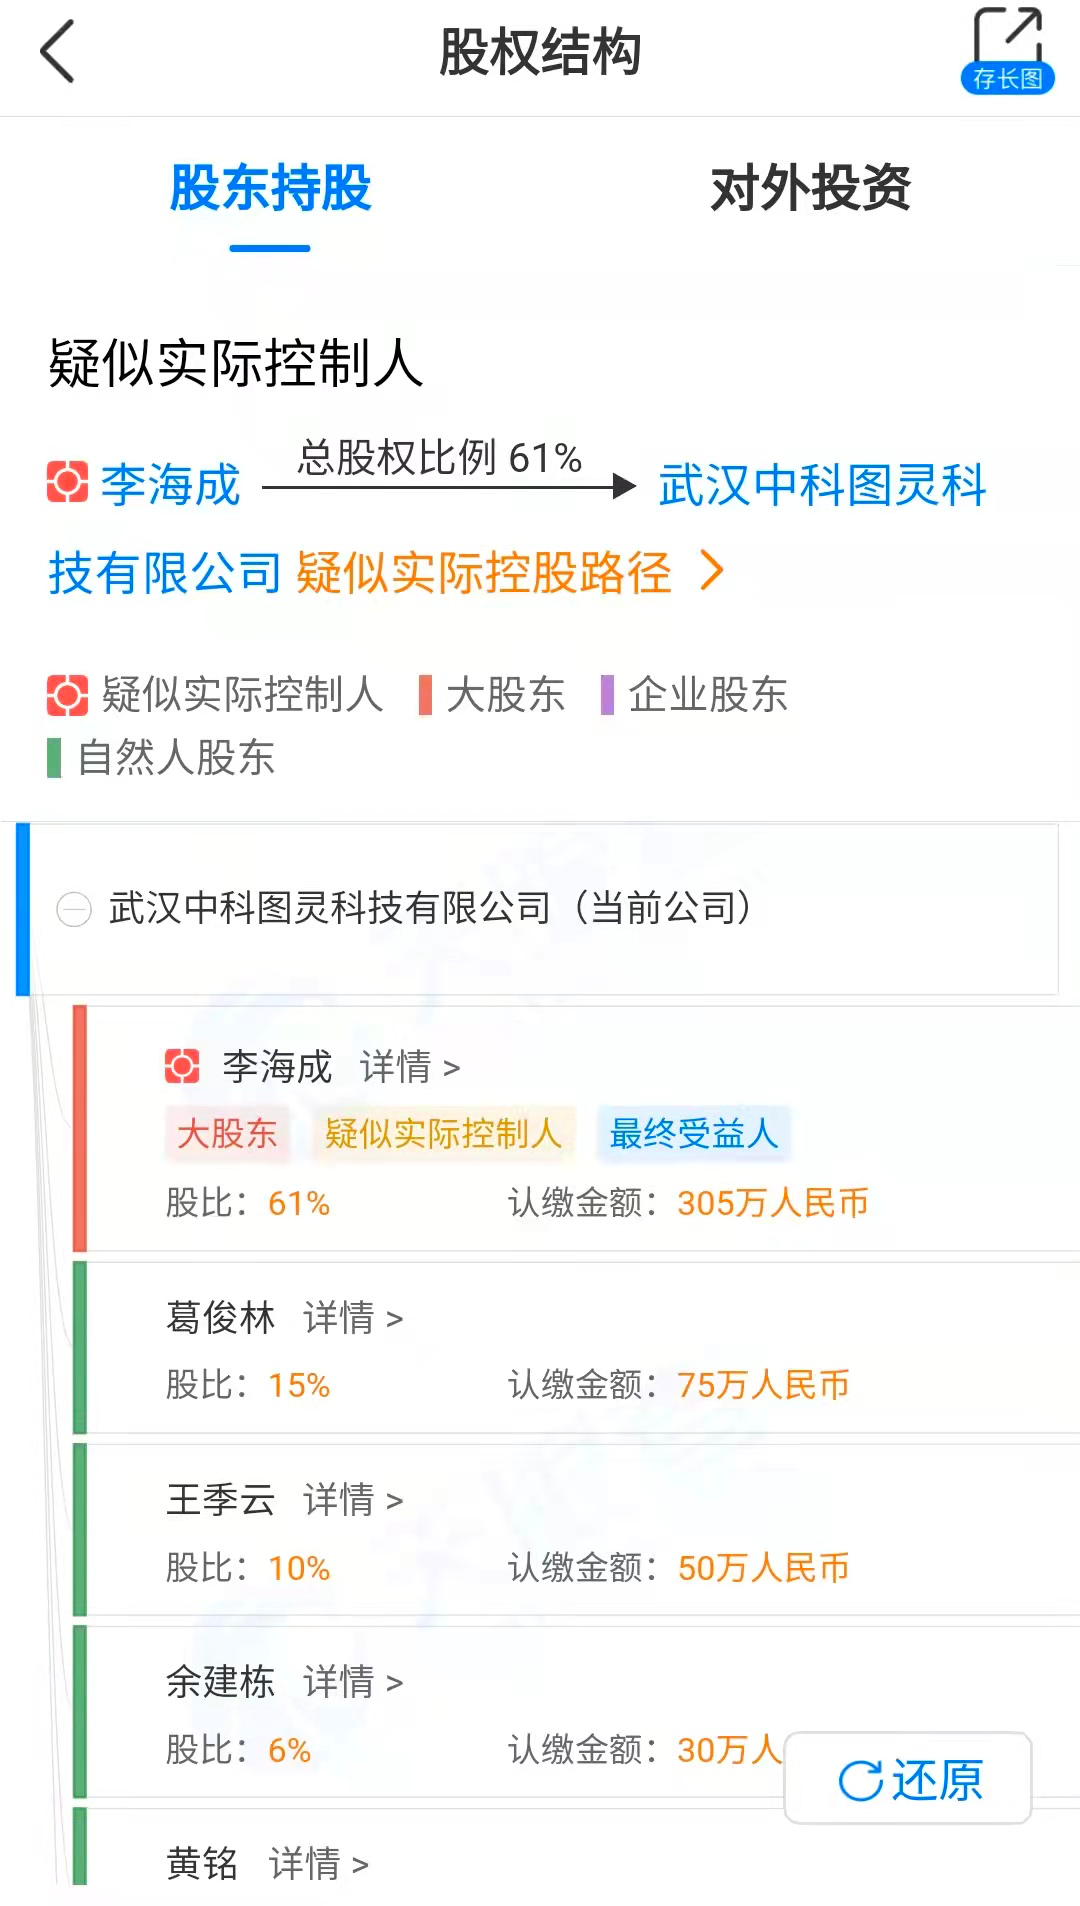View 葛俊林 详情 details

[x=353, y=1318]
